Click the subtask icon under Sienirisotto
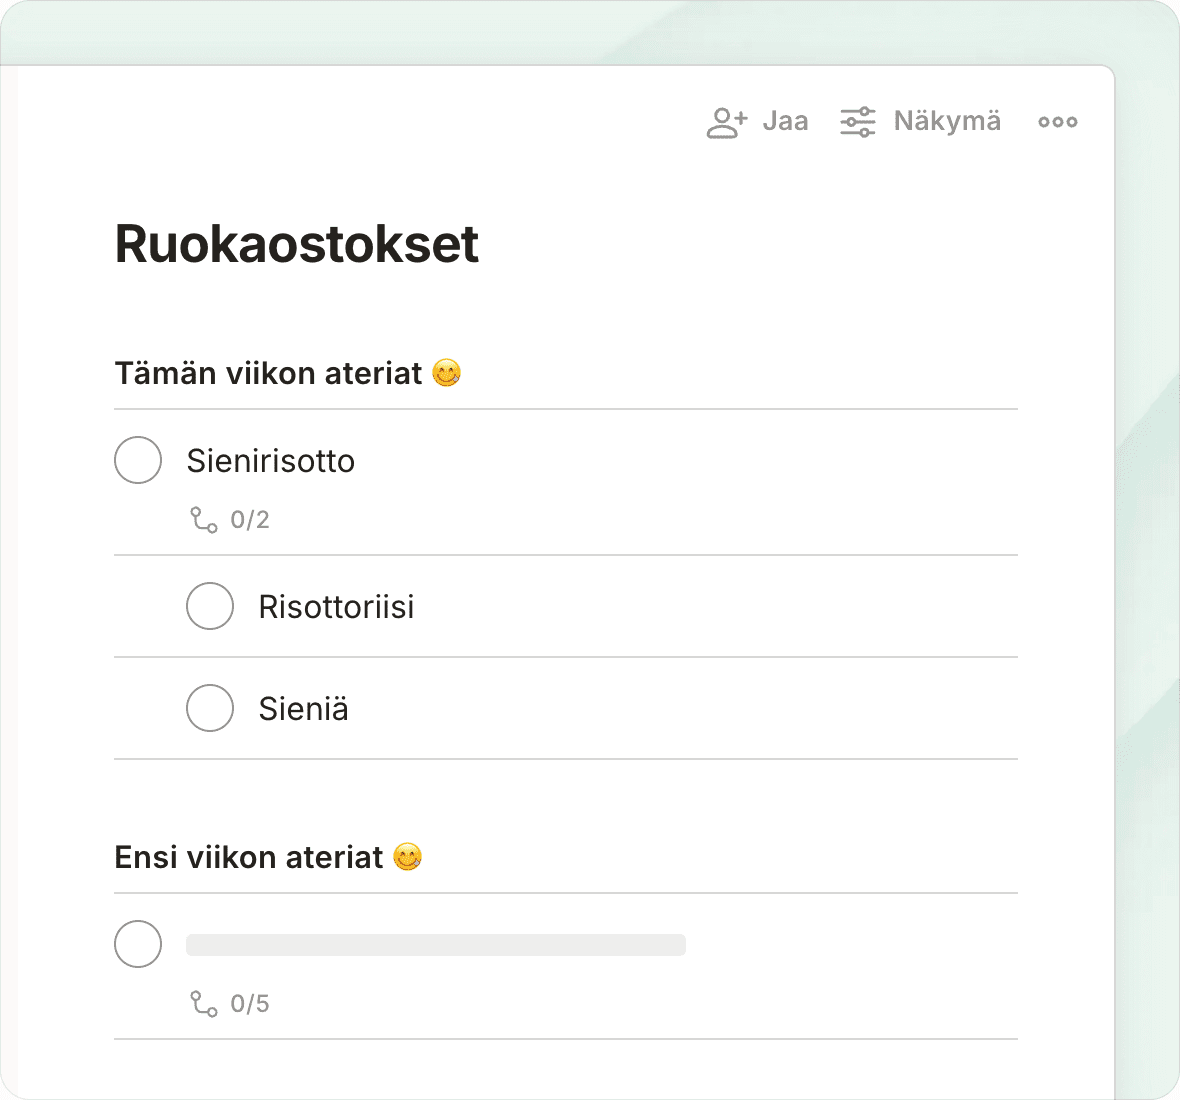The height and width of the screenshot is (1100, 1180). pyautogui.click(x=204, y=520)
